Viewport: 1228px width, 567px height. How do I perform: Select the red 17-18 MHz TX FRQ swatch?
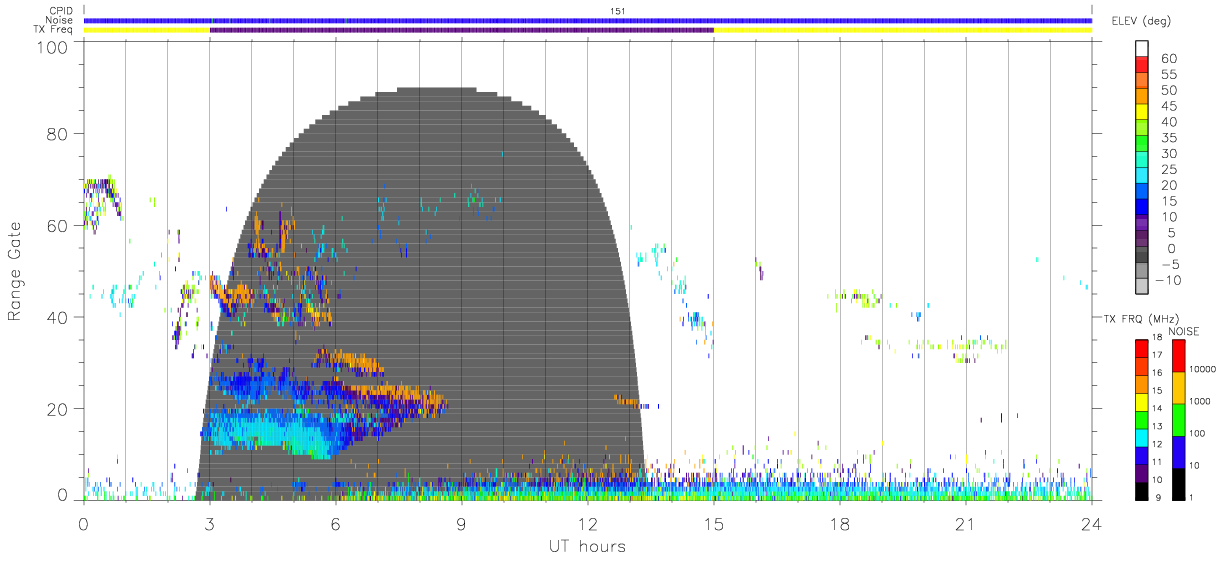click(1142, 348)
